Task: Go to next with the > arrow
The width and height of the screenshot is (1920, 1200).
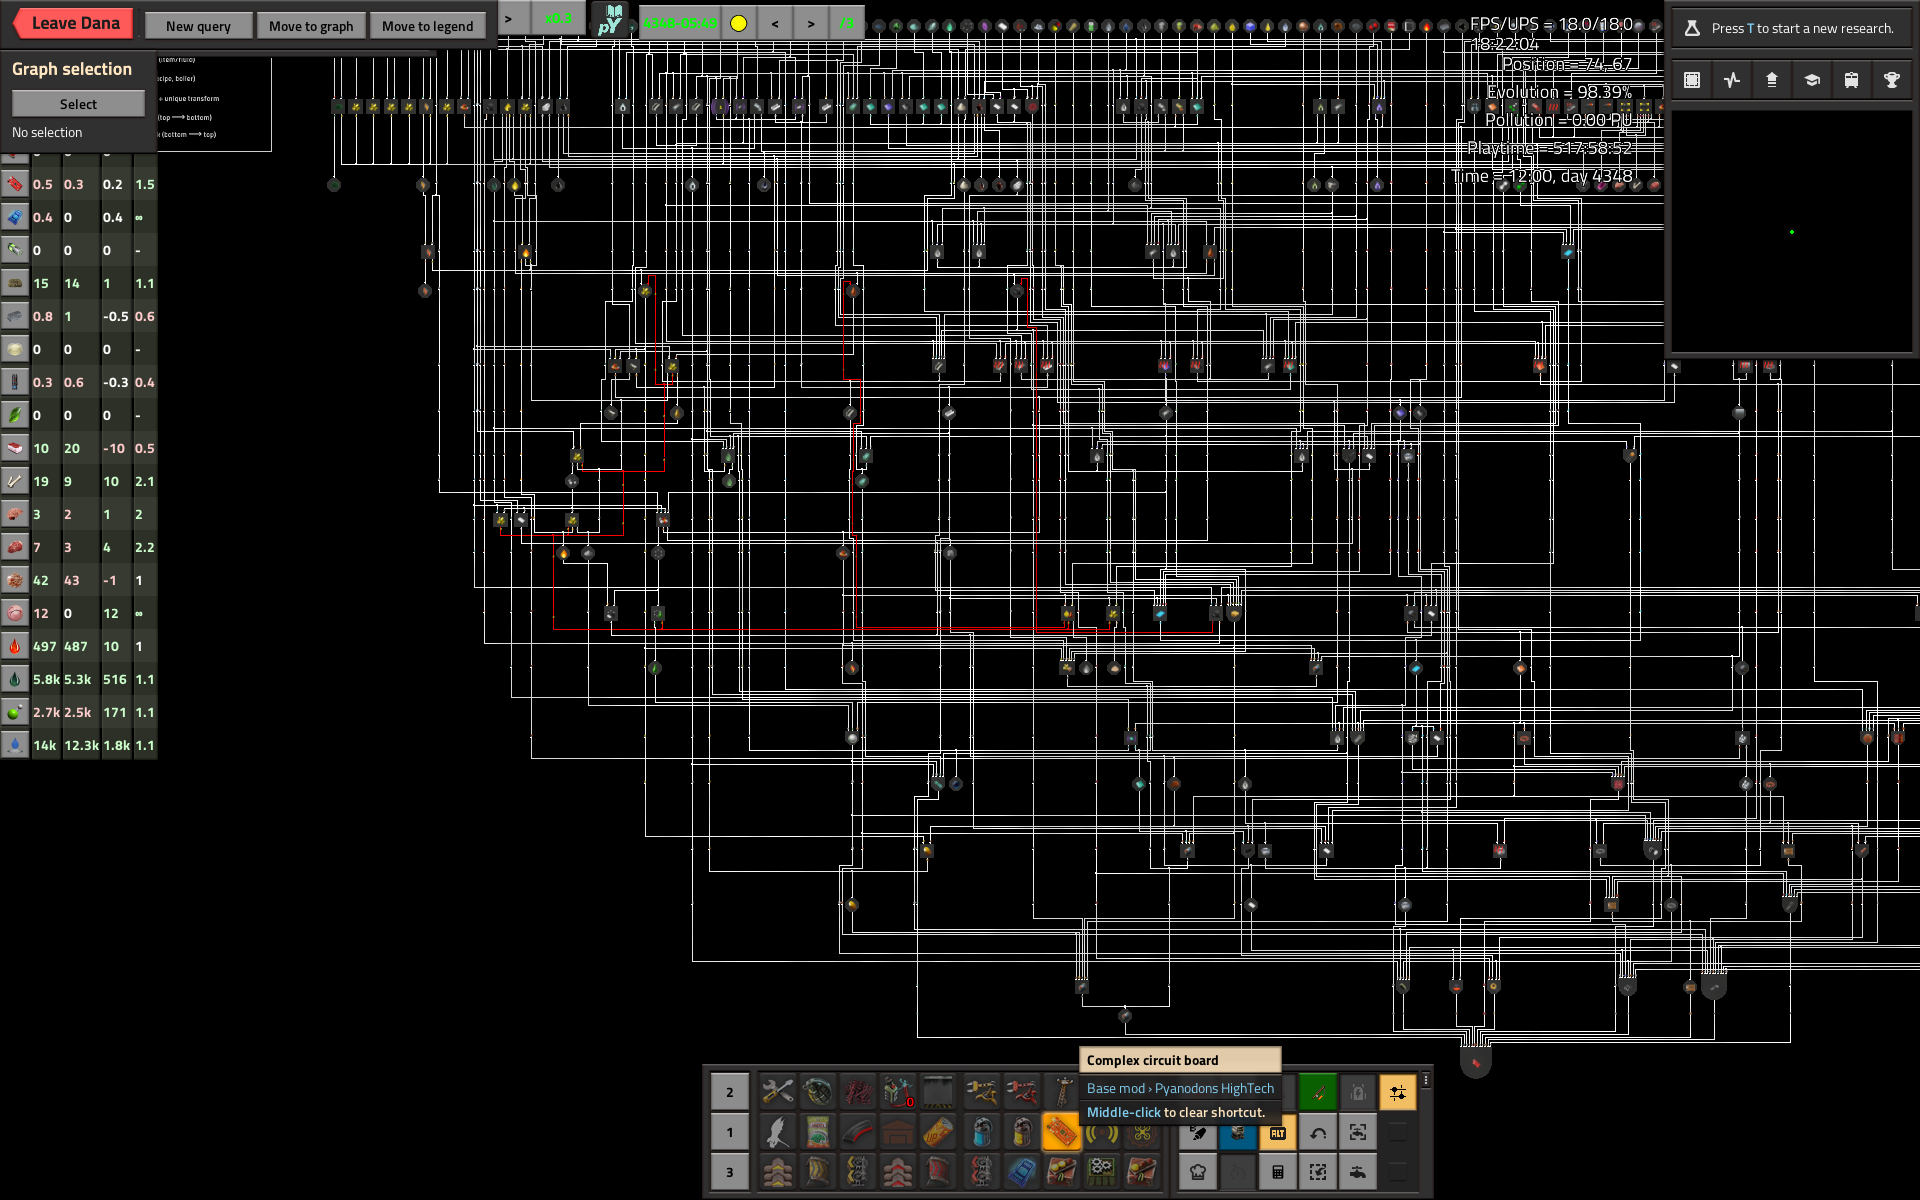Action: 811,23
